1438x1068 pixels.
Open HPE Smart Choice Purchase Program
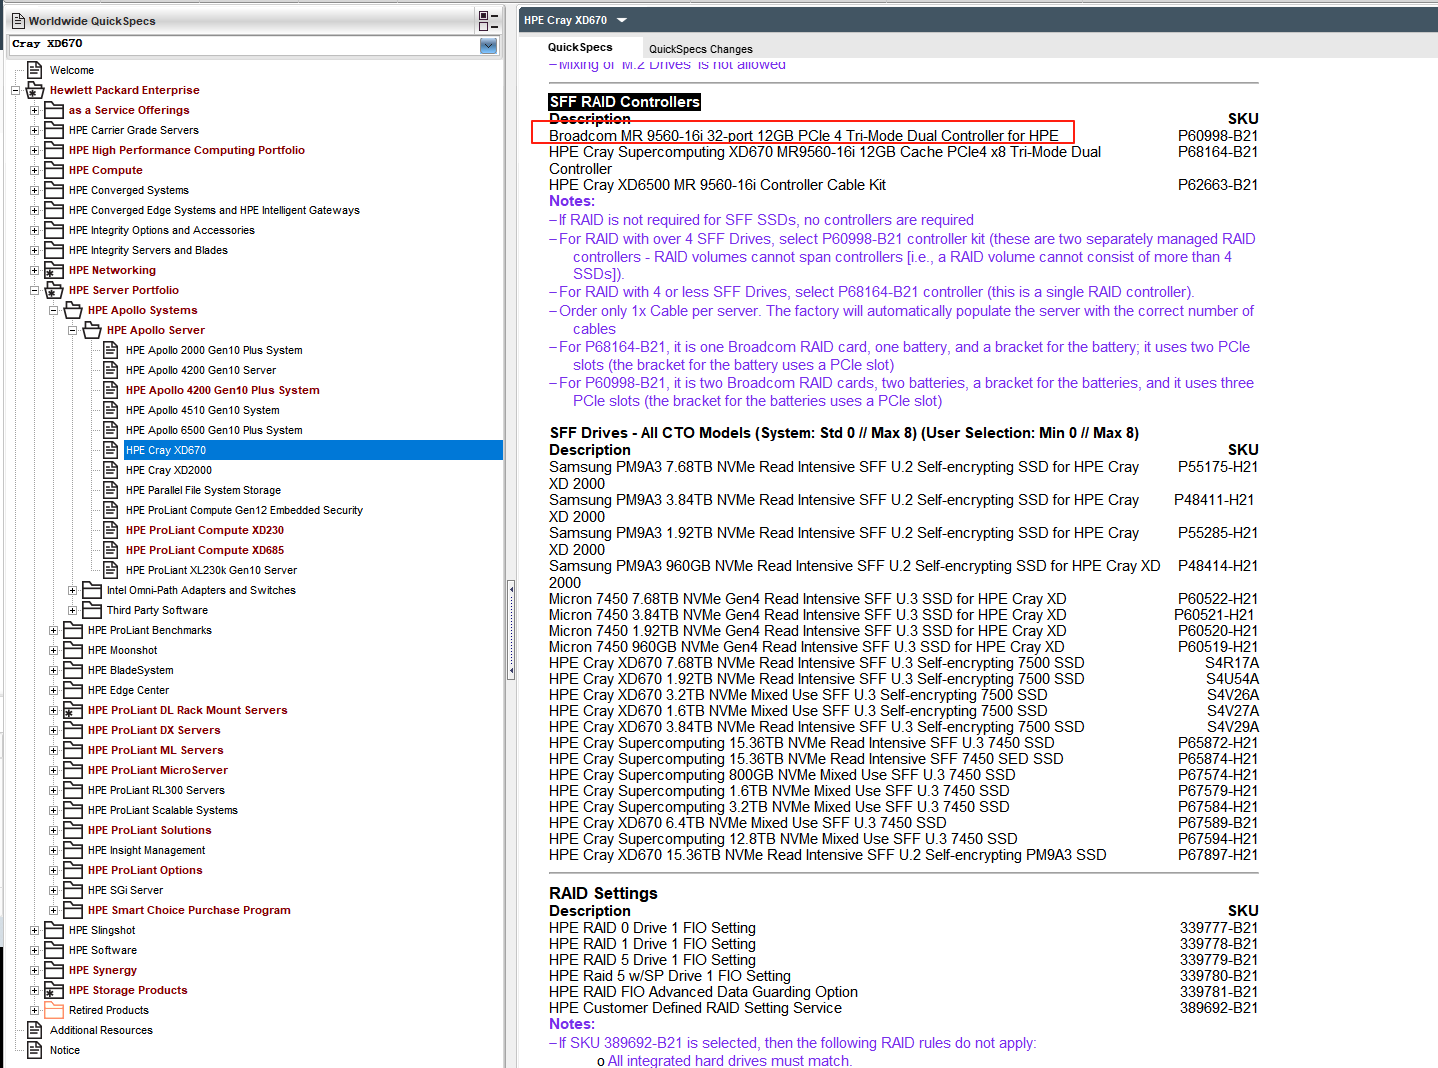coord(189,910)
